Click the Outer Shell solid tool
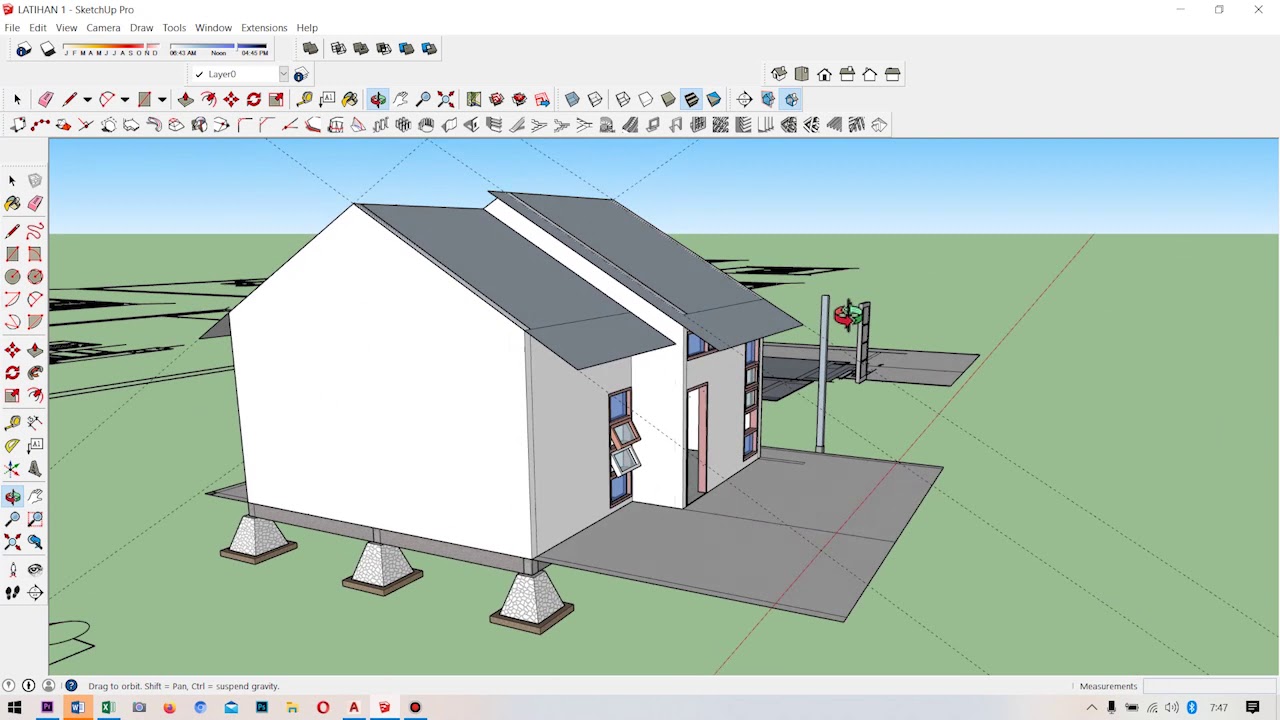 [310, 48]
